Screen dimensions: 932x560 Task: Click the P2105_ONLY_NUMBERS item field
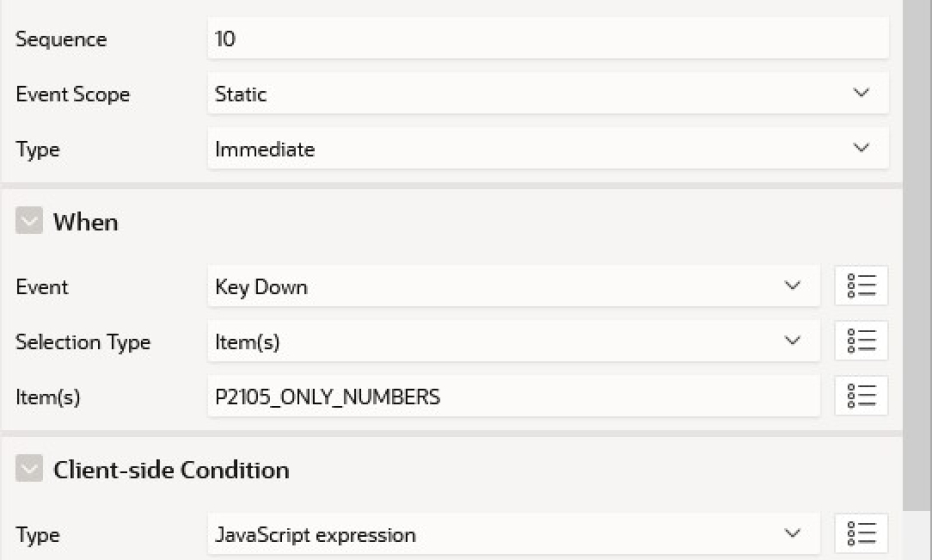(513, 396)
